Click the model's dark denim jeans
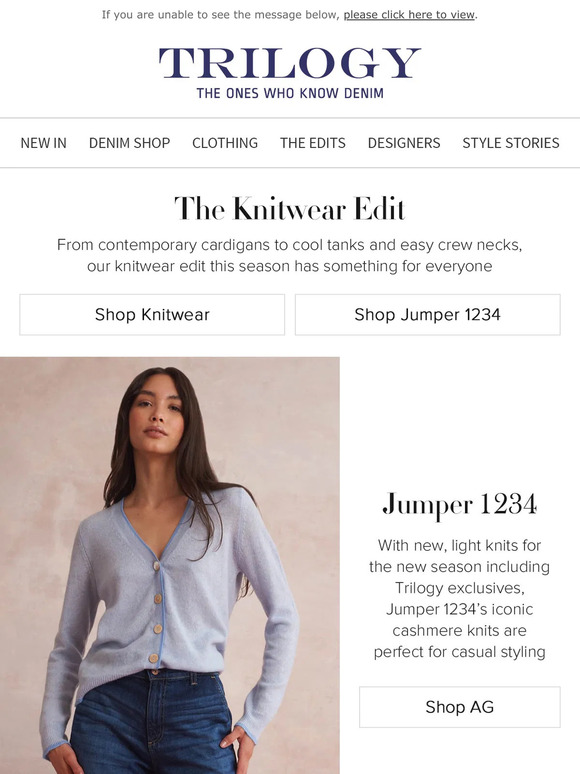Image resolution: width=580 pixels, height=774 pixels. pos(151,726)
